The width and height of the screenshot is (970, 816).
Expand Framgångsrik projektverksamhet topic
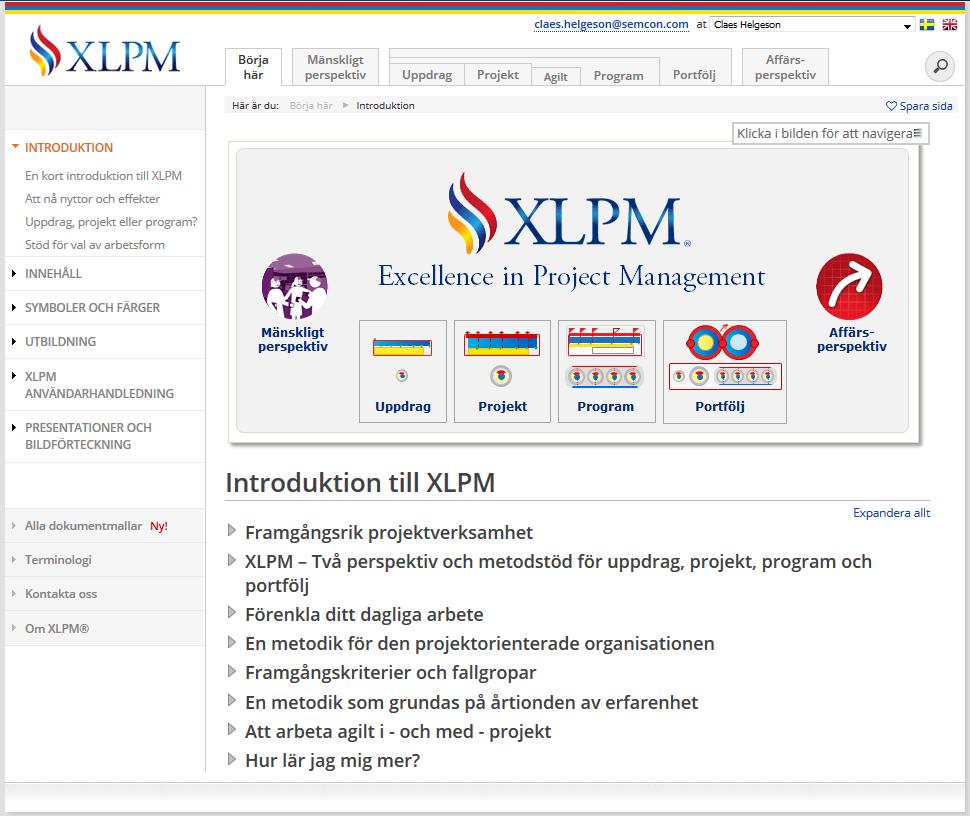point(232,530)
